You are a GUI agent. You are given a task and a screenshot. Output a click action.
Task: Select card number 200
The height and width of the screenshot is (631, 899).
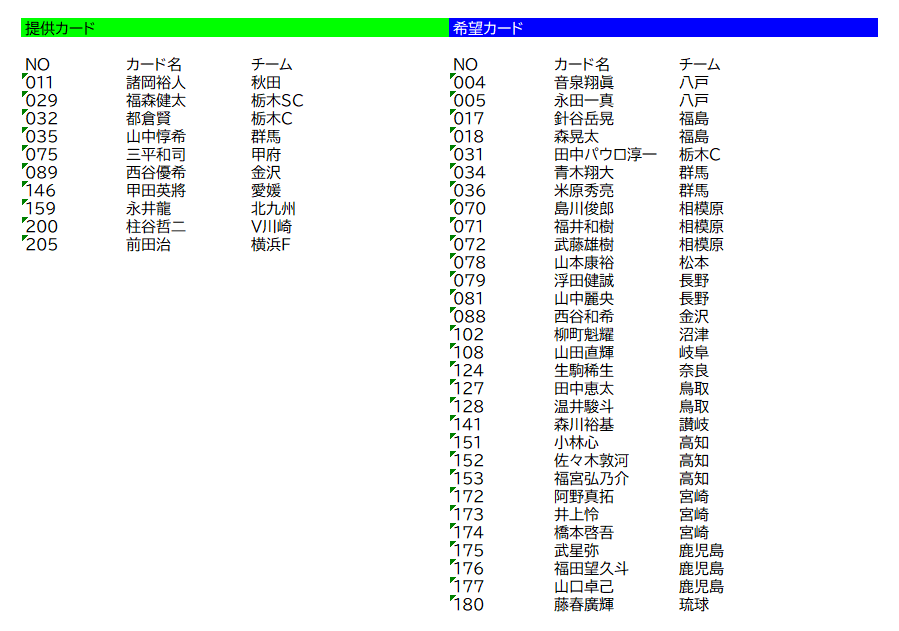(41, 226)
